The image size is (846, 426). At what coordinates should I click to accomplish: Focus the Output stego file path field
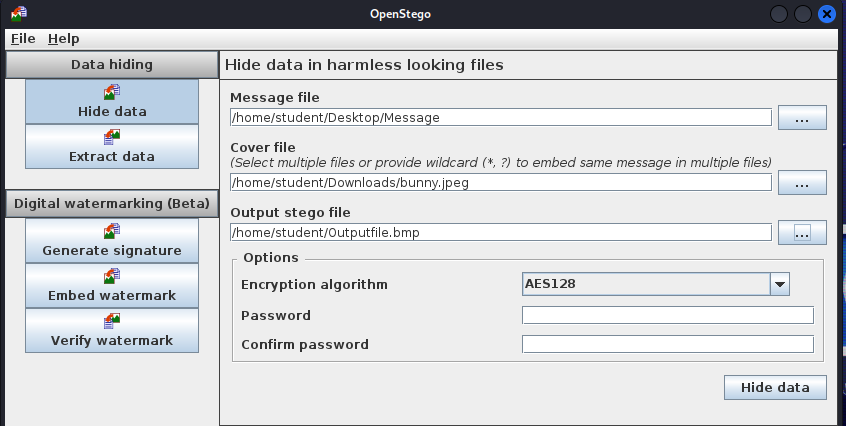point(501,232)
